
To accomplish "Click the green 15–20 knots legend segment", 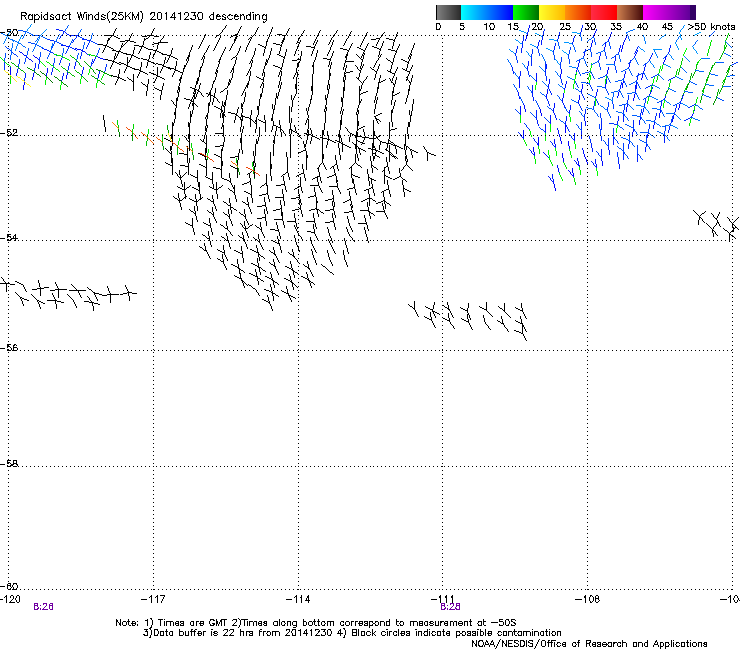I will click(526, 12).
